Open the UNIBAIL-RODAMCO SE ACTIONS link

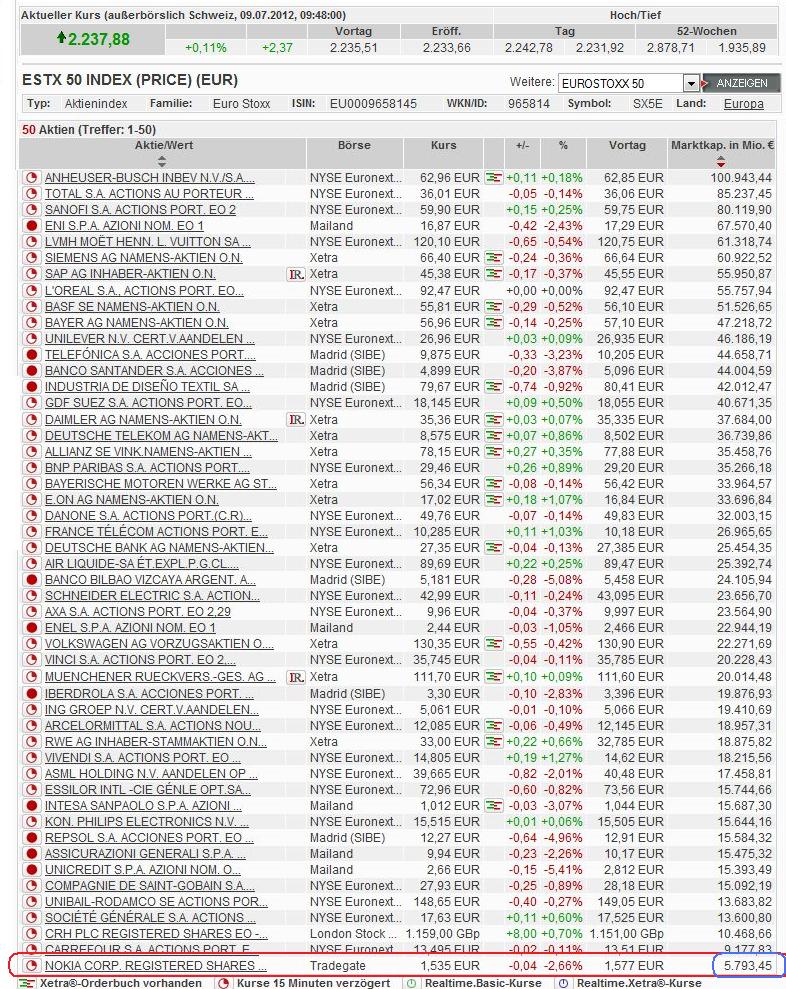click(x=156, y=902)
